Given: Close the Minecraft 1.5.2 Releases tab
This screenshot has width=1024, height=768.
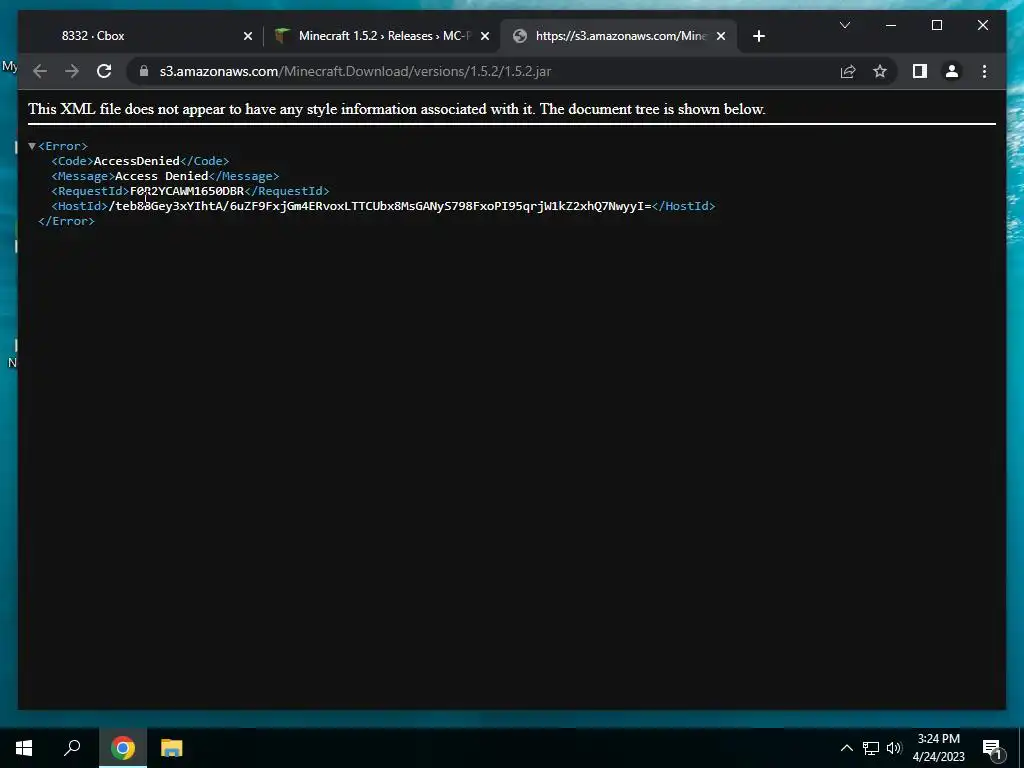Looking at the screenshot, I should (x=485, y=37).
